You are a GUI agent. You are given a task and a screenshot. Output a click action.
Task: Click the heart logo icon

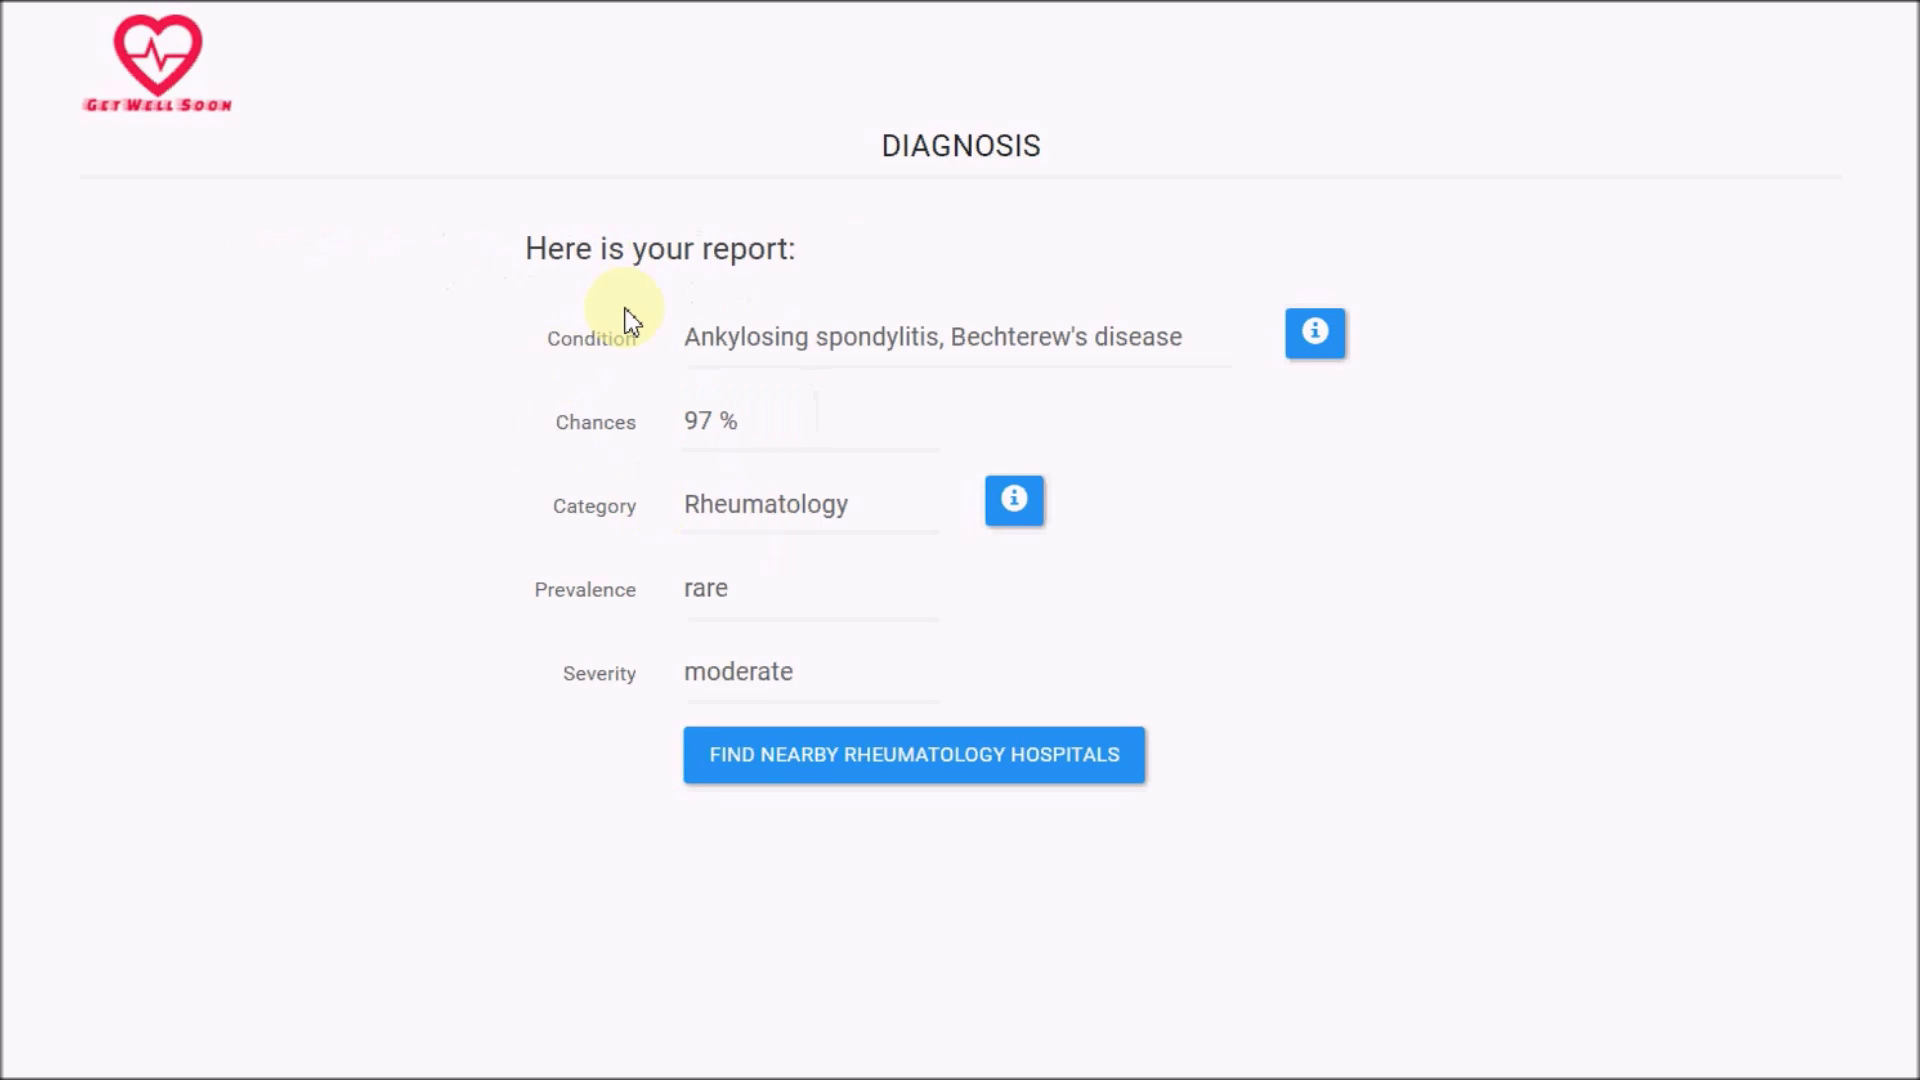158,54
